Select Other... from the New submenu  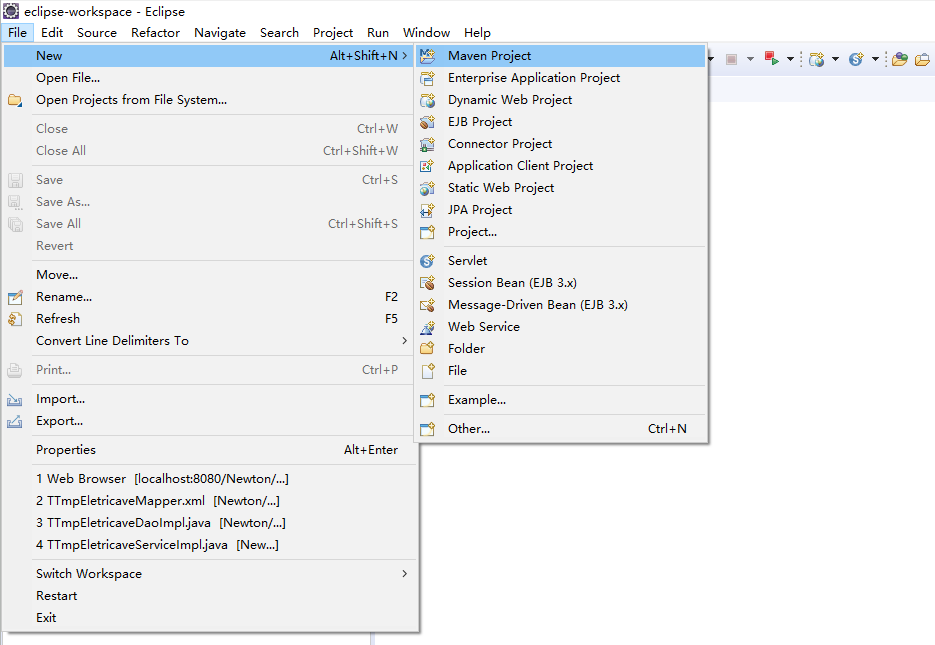pos(468,428)
